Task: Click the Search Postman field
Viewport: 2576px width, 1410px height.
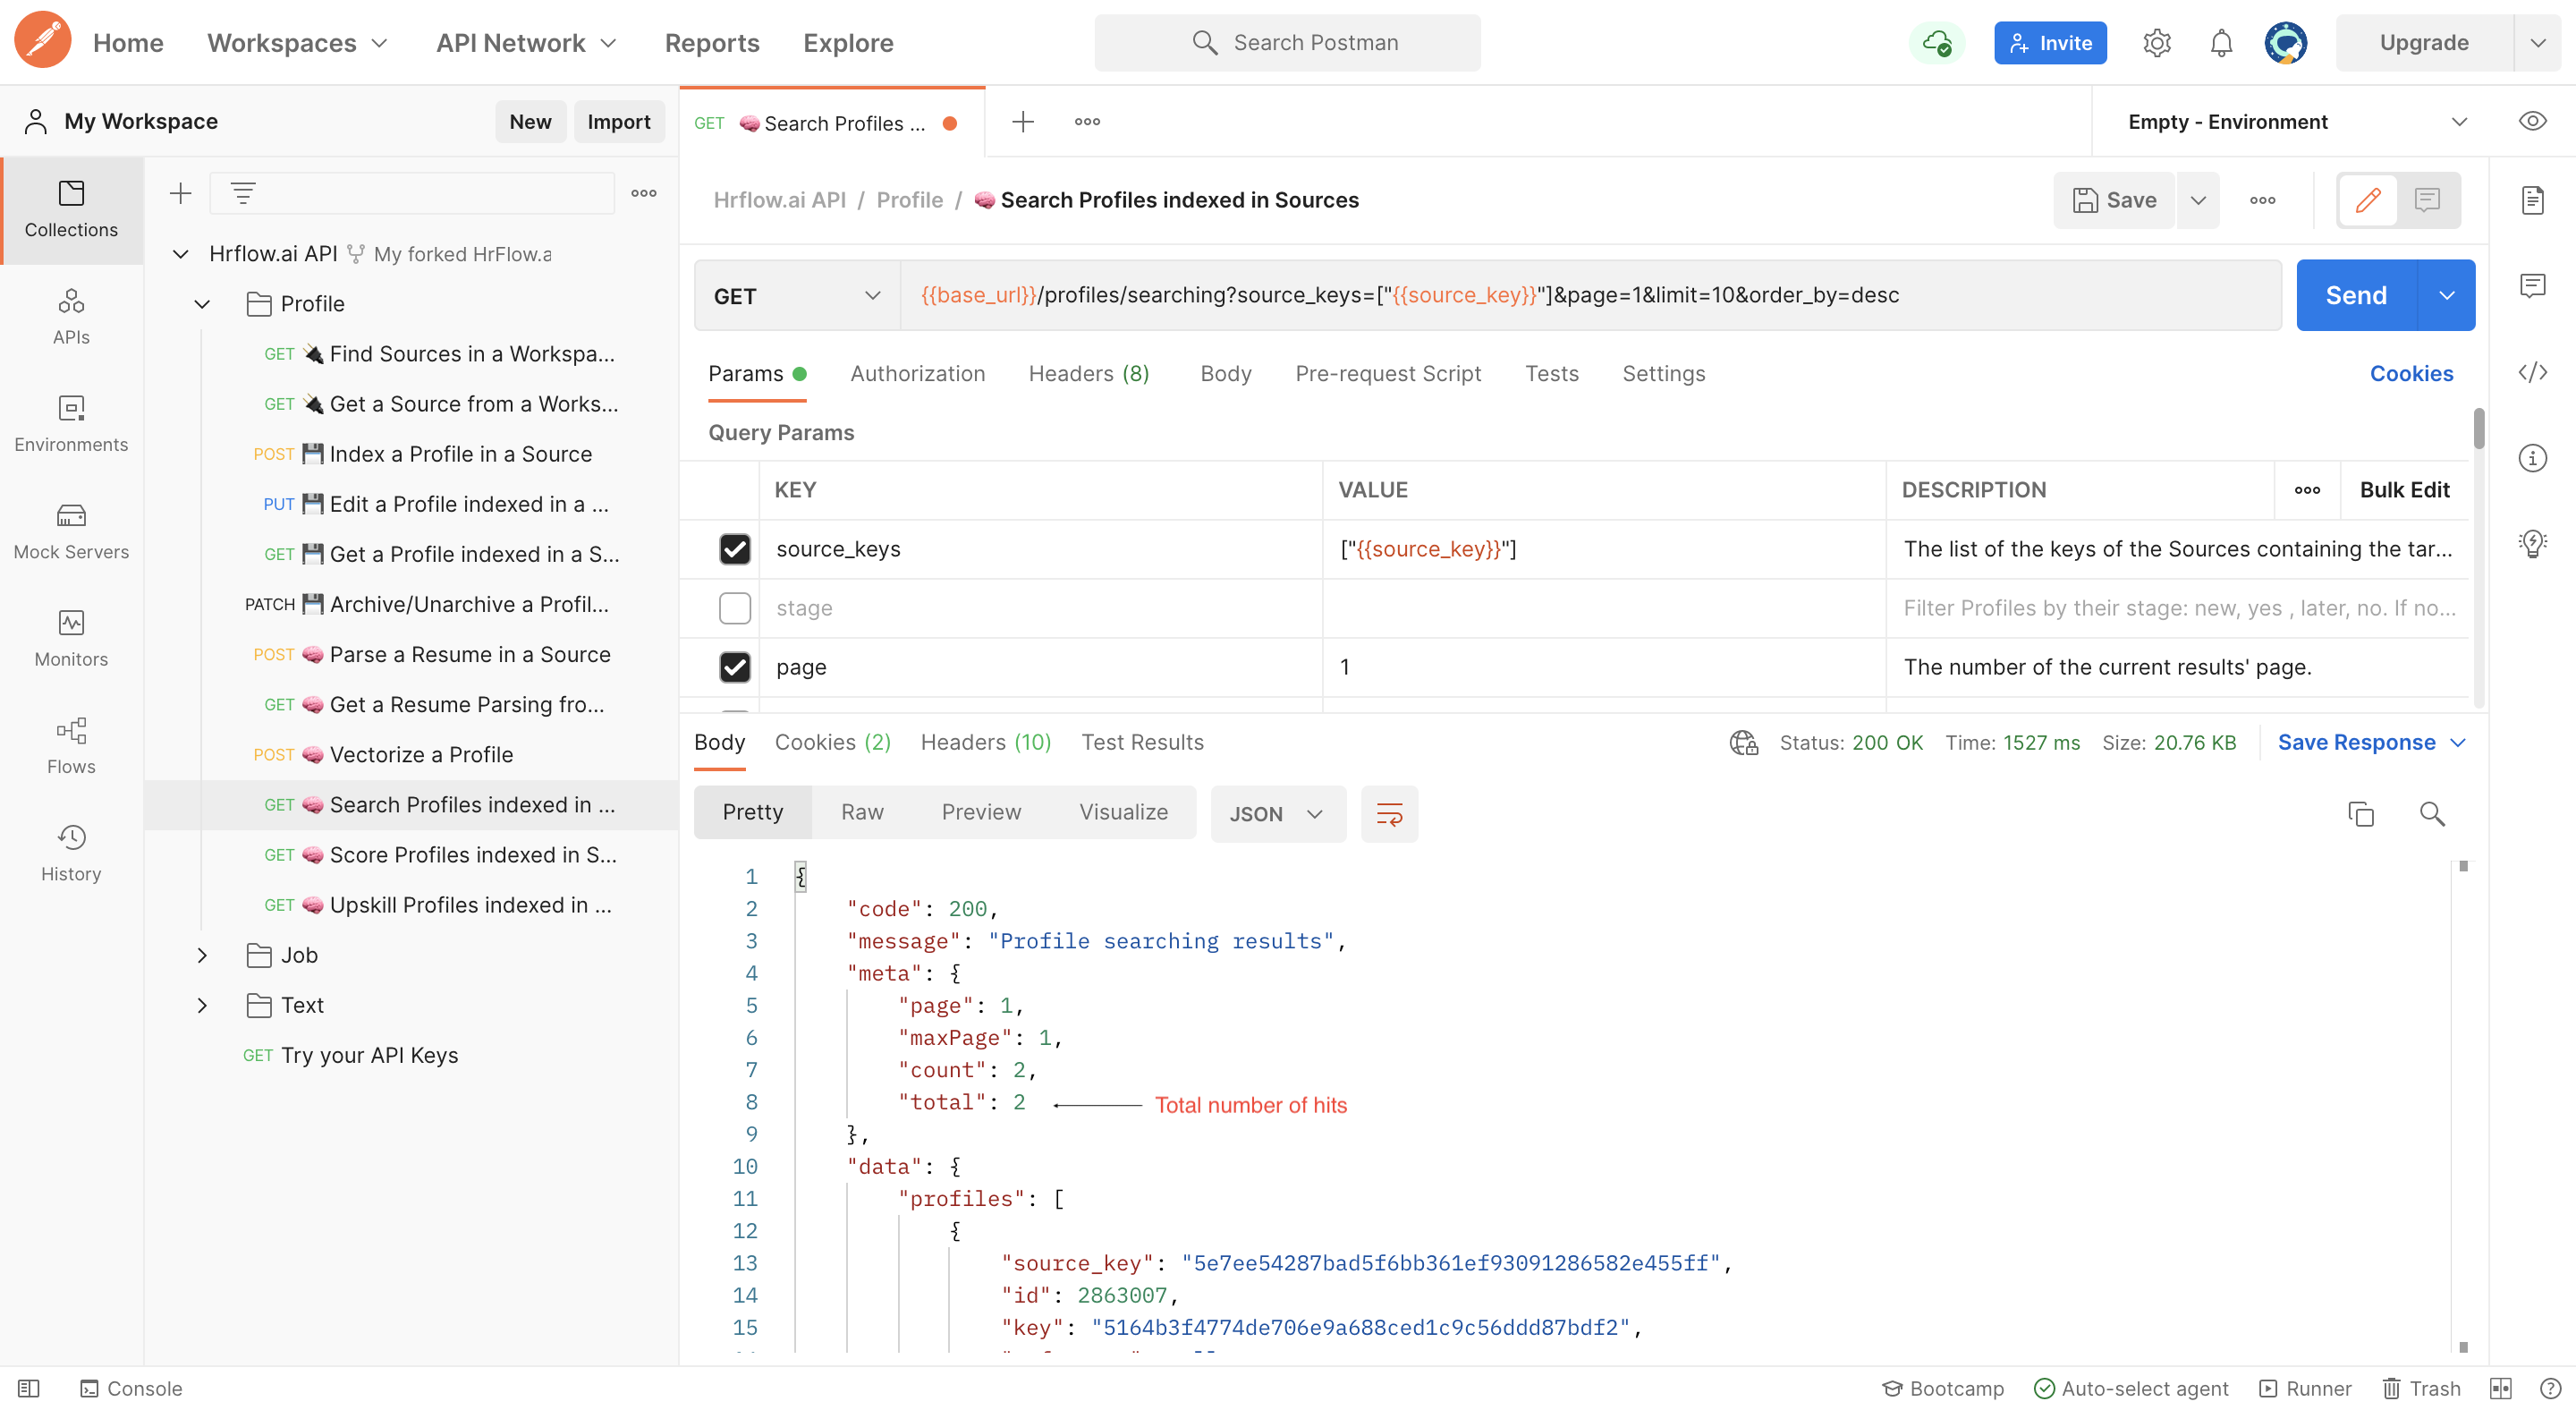Action: 1287,43
